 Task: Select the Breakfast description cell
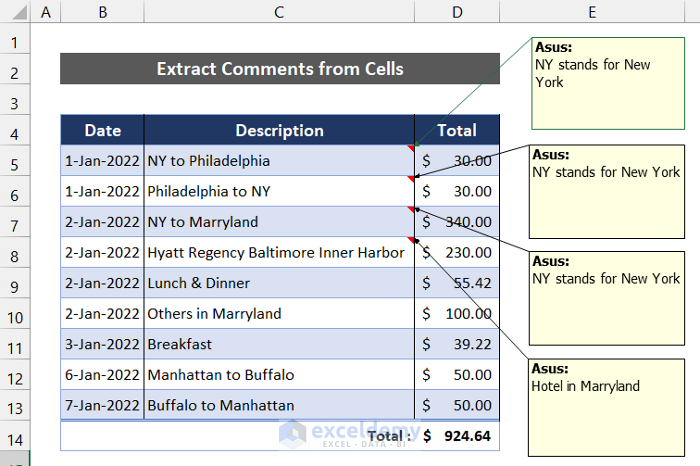point(279,344)
